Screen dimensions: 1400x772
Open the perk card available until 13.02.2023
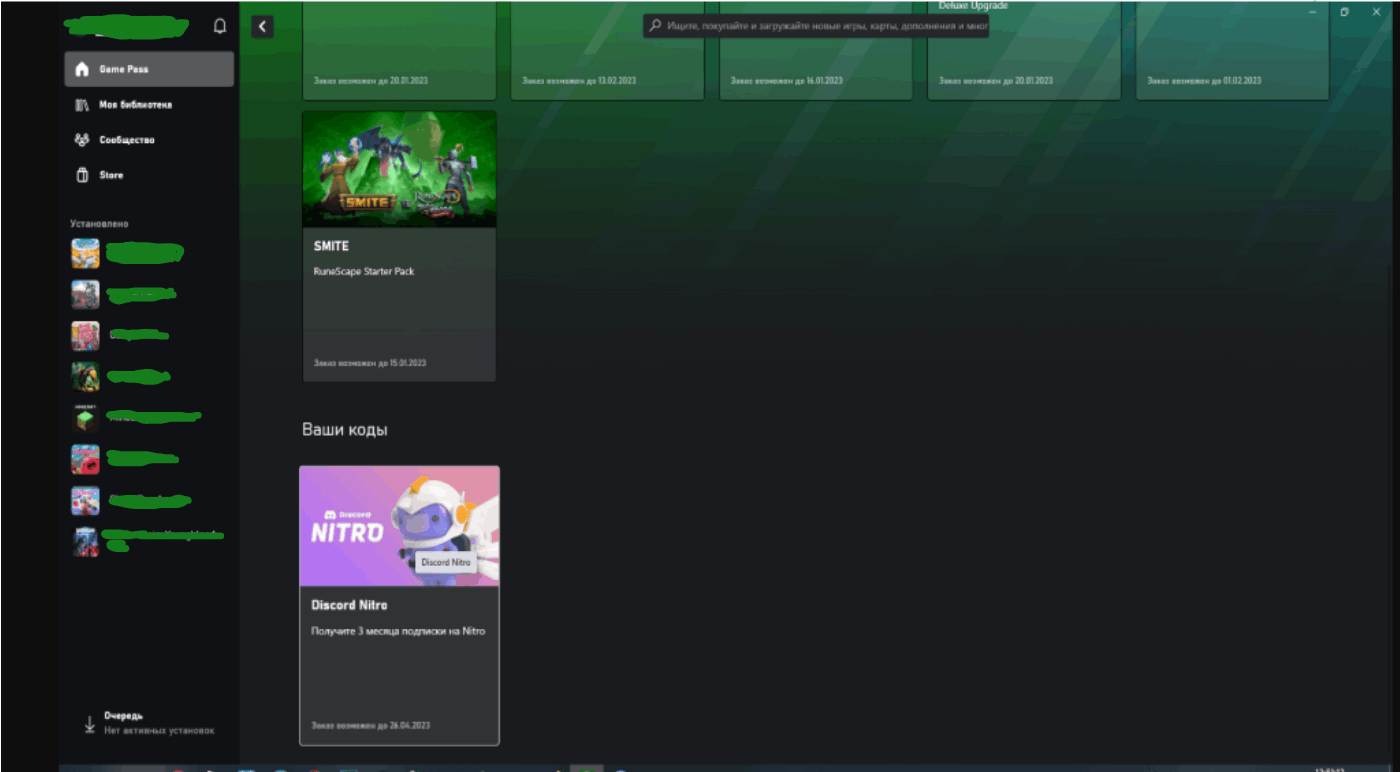pyautogui.click(x=607, y=50)
